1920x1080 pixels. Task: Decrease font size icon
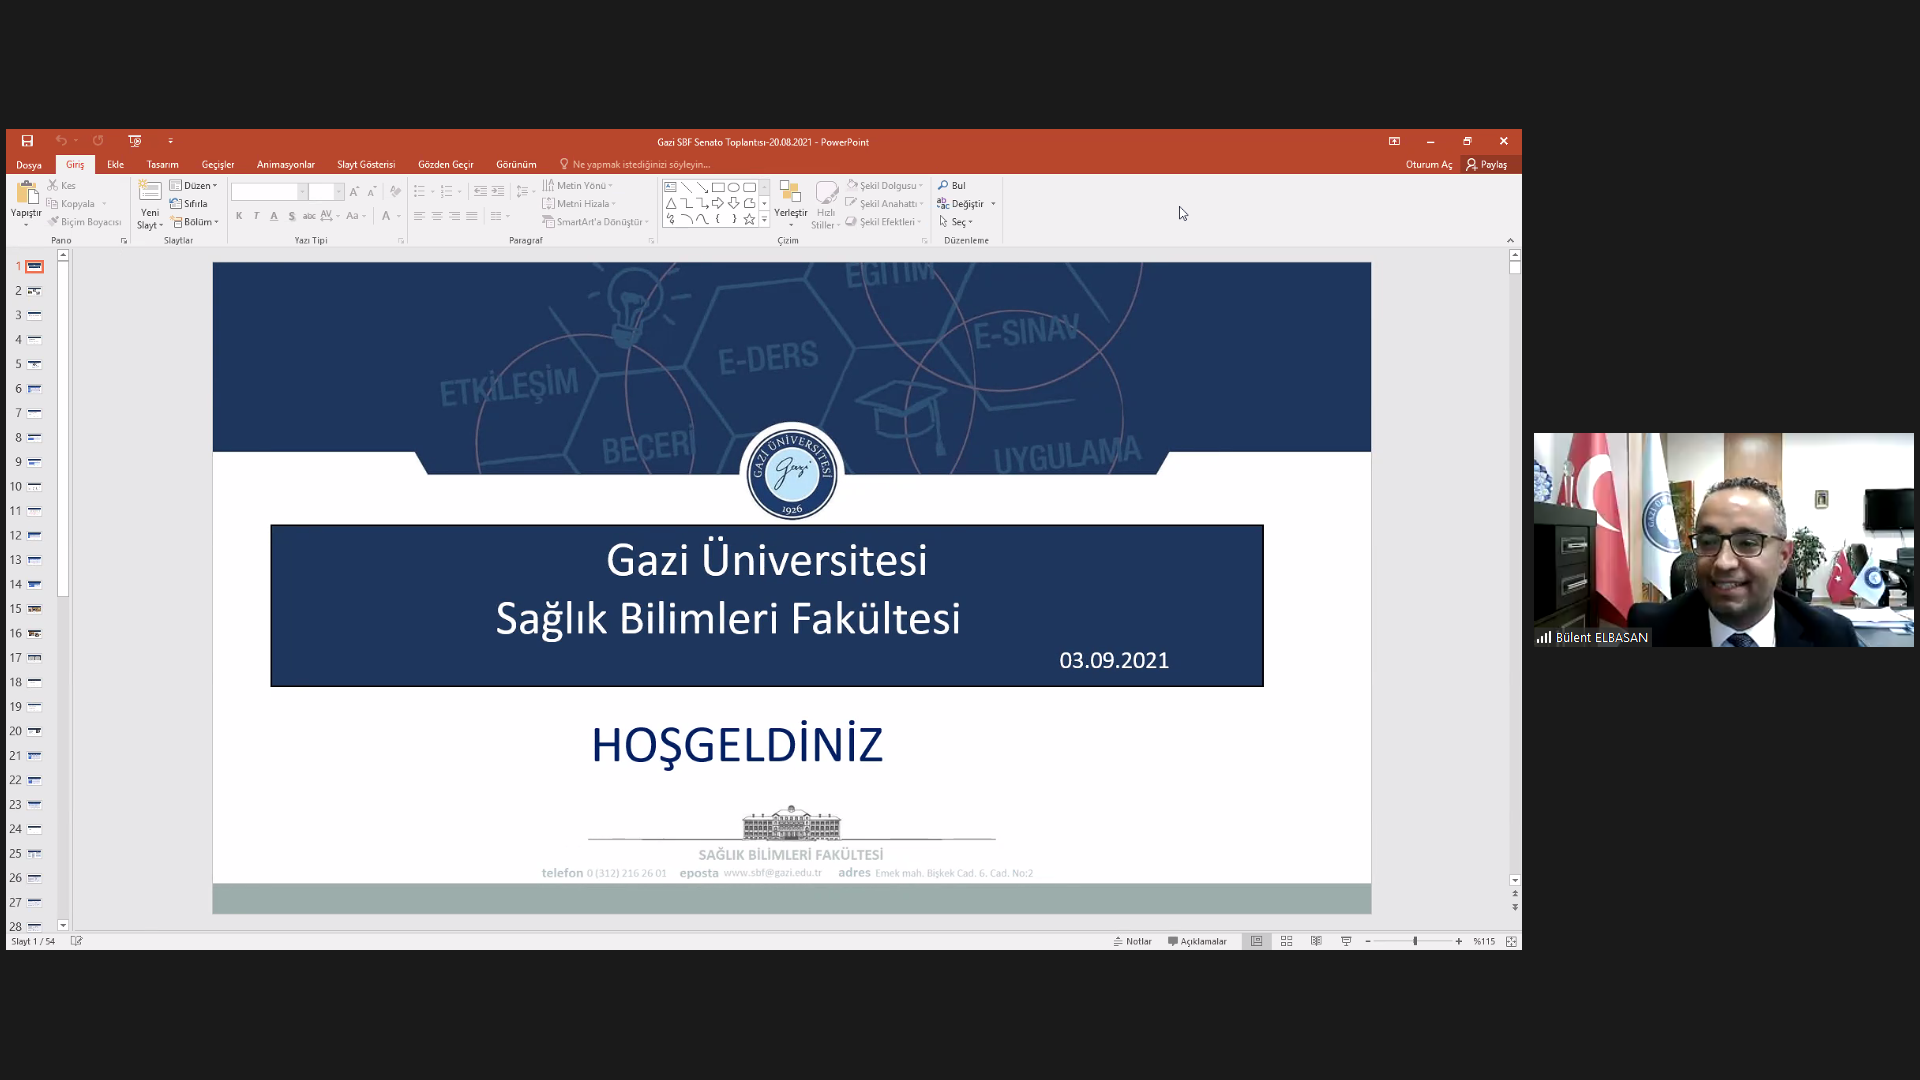[x=371, y=191]
